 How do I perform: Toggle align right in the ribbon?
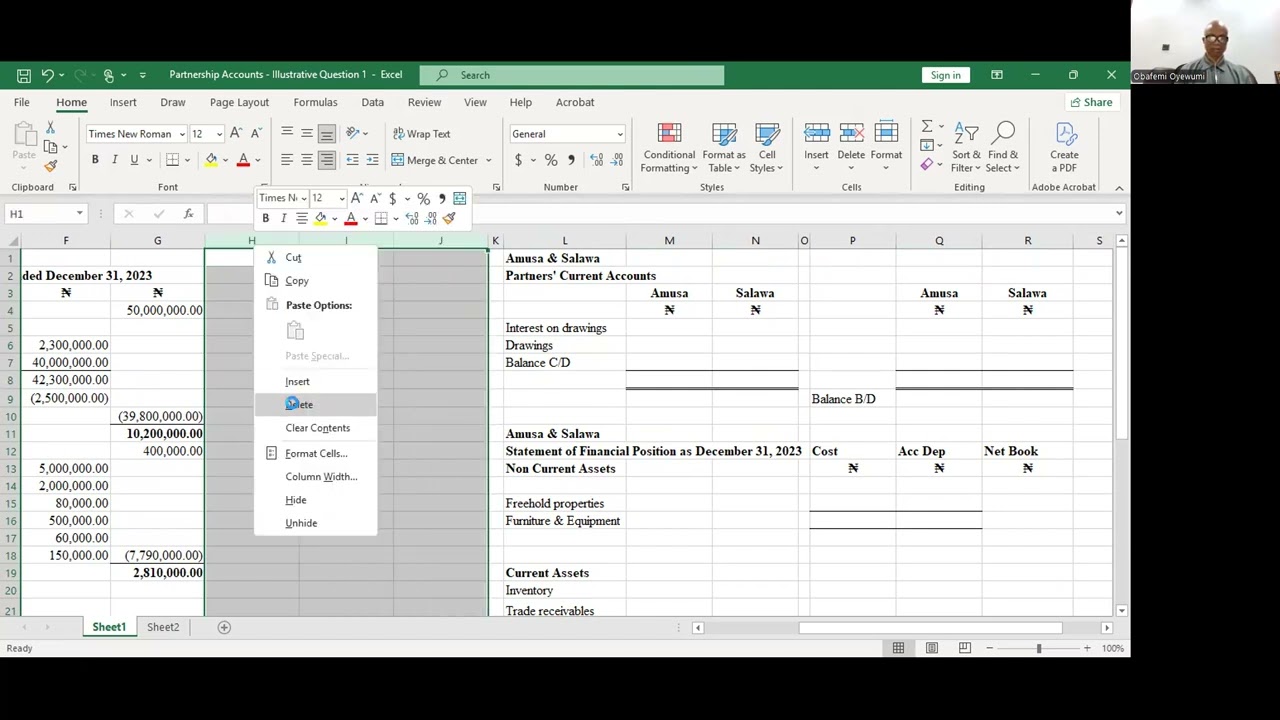326,160
